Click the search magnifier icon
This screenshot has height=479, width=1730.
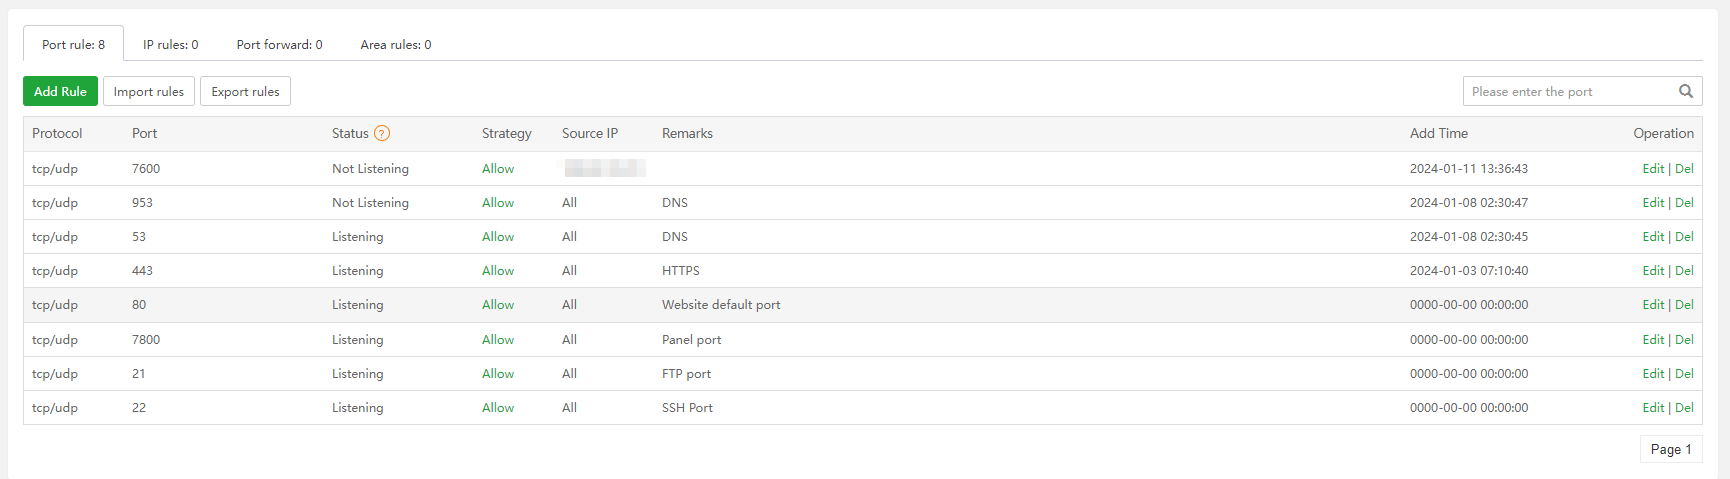pos(1686,91)
